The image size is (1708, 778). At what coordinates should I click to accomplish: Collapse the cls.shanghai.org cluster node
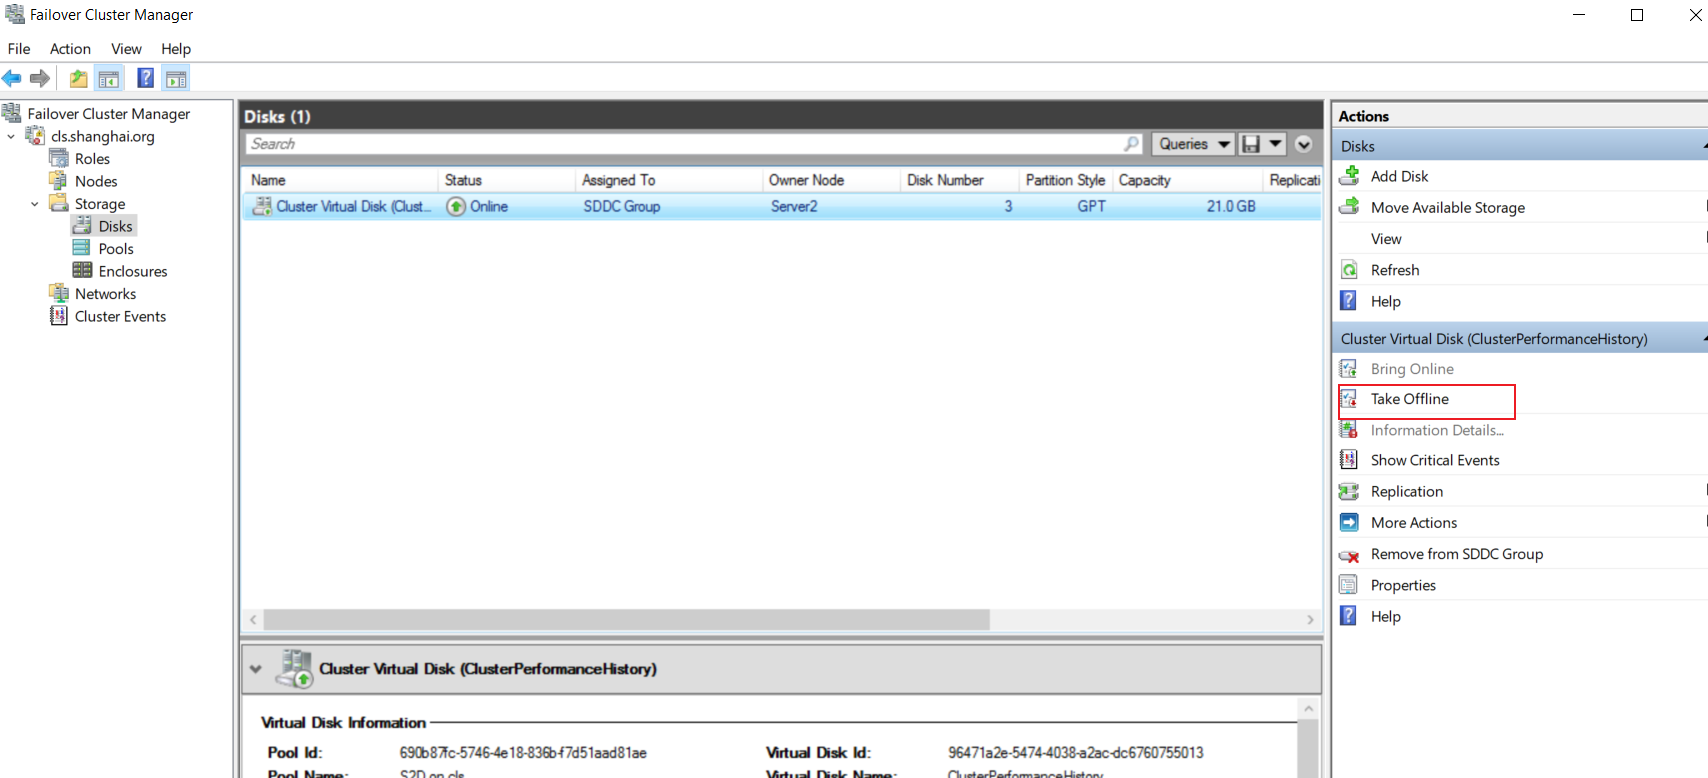11,136
